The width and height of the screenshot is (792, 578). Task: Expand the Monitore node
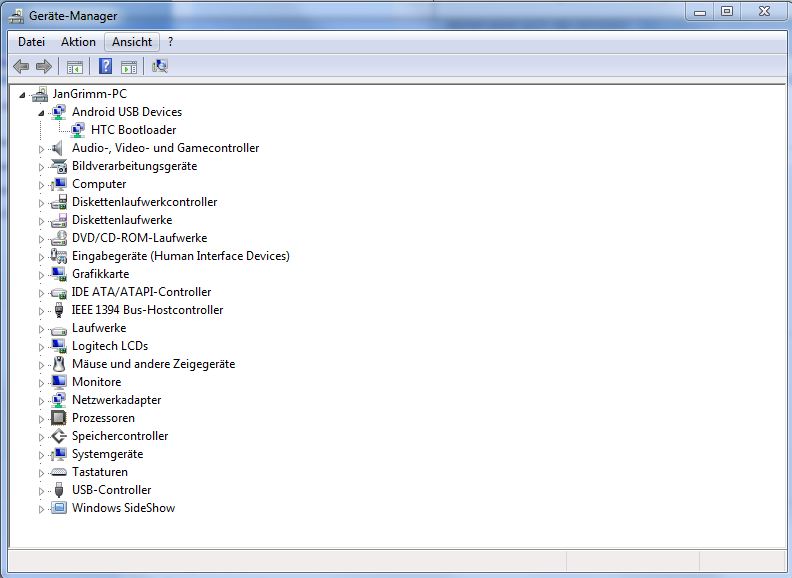coord(41,383)
